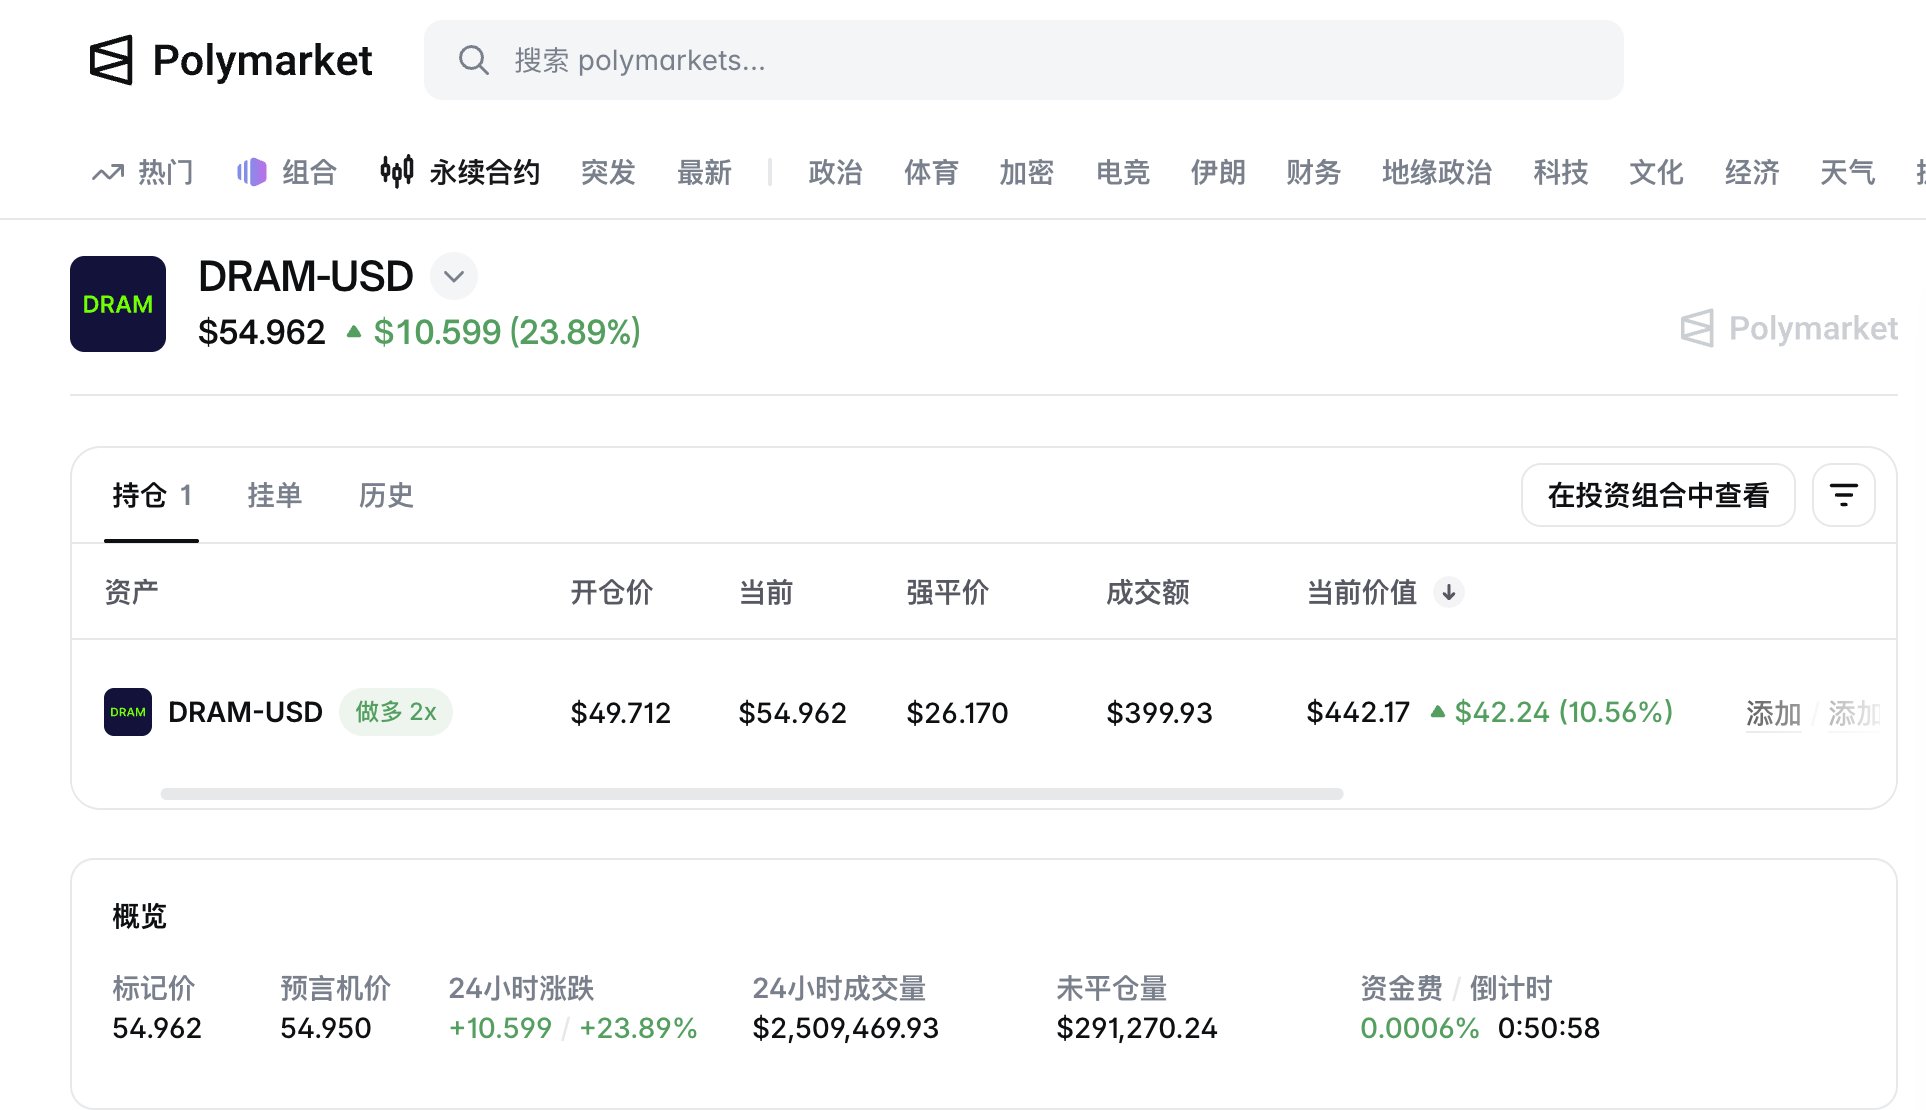Click the candlestick icon beside 永续合约
This screenshot has width=1926, height=1110.
pyautogui.click(x=397, y=172)
